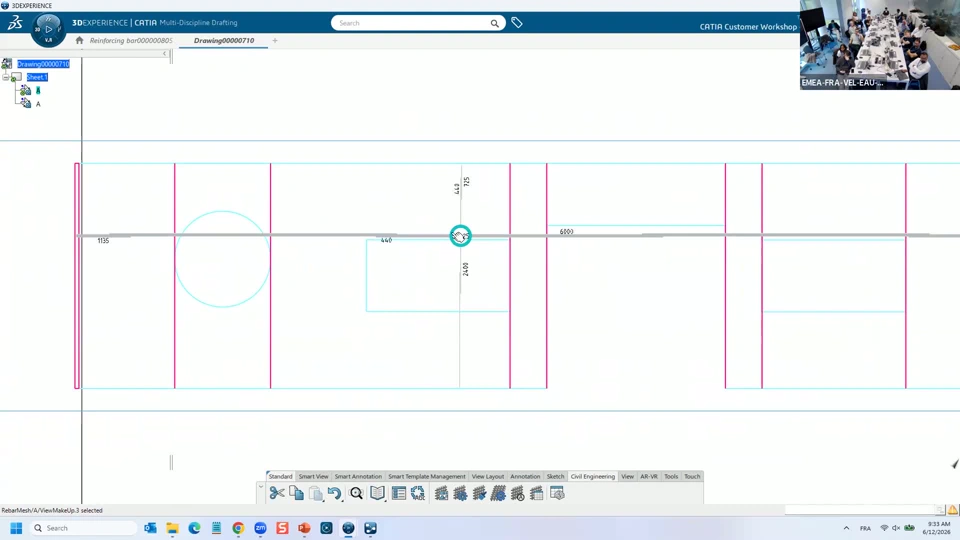
Task: Select the Civil Engineering tab
Action: coord(593,476)
